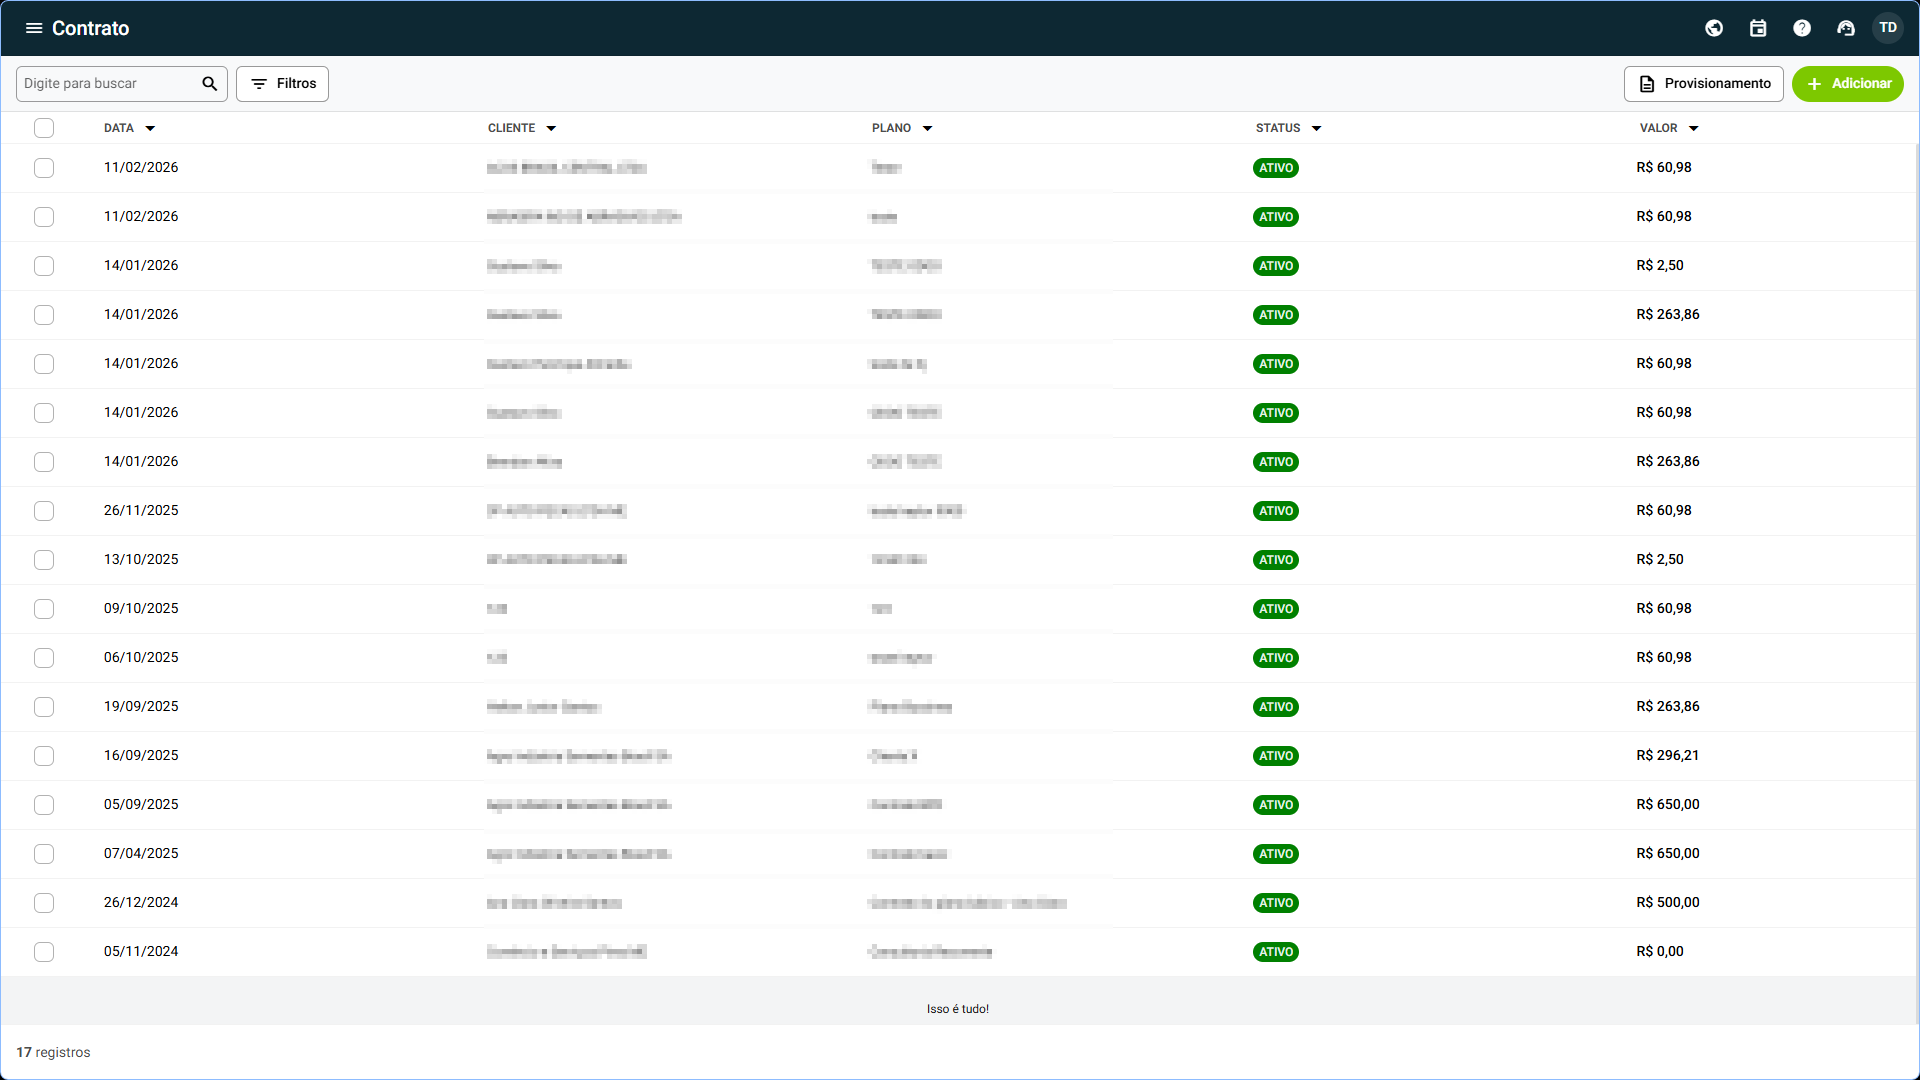Click the globe icon in header
Image resolution: width=1920 pixels, height=1080 pixels.
1714,28
